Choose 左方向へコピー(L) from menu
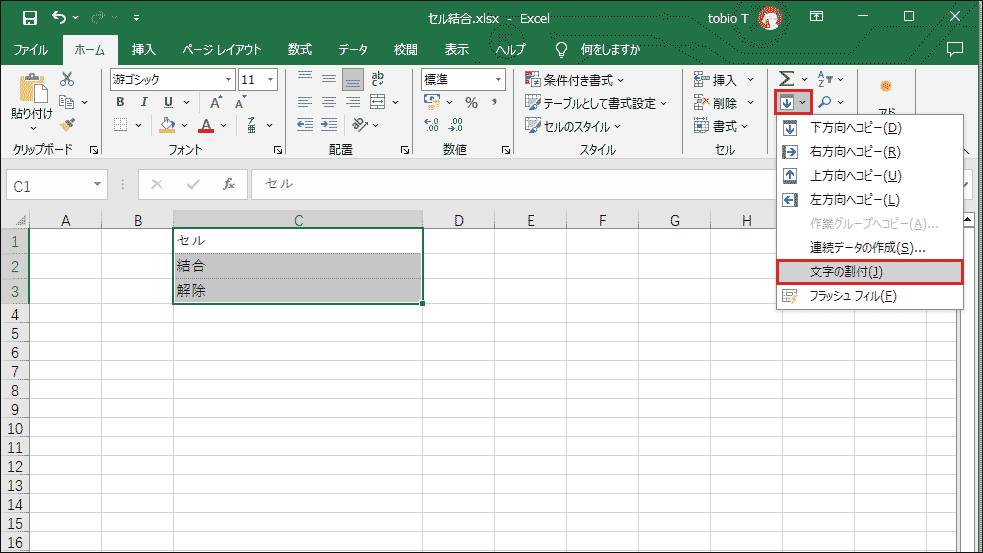Image resolution: width=983 pixels, height=553 pixels. (x=870, y=200)
